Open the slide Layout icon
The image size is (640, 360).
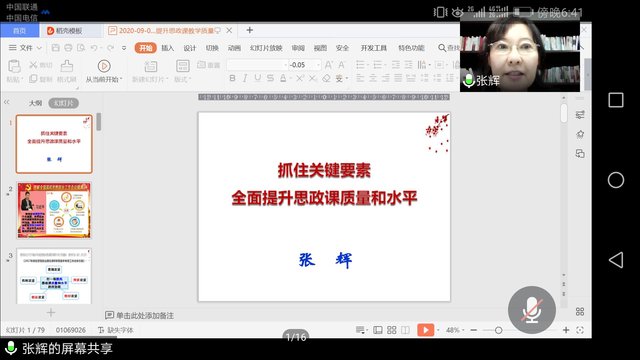pyautogui.click(x=182, y=66)
